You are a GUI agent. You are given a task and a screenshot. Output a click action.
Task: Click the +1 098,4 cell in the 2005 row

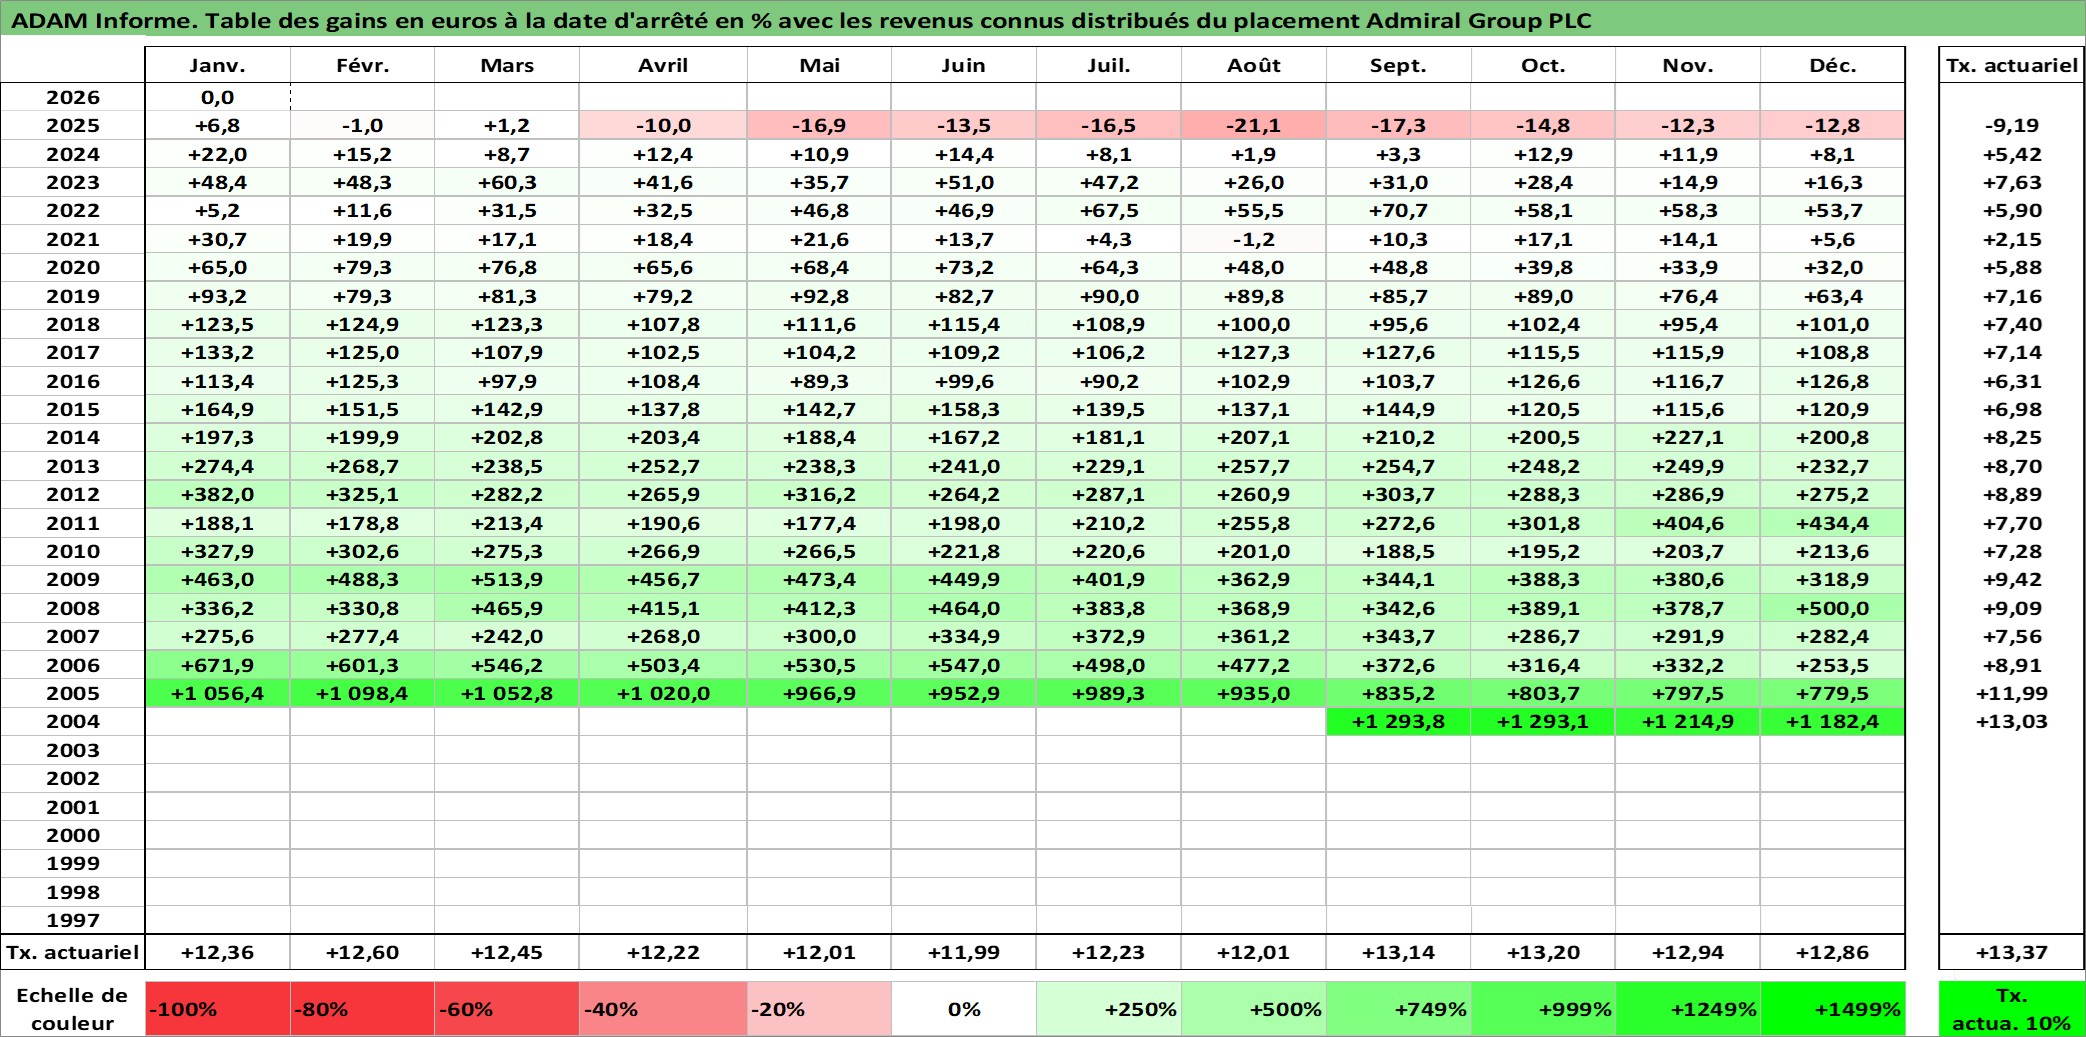[x=362, y=693]
